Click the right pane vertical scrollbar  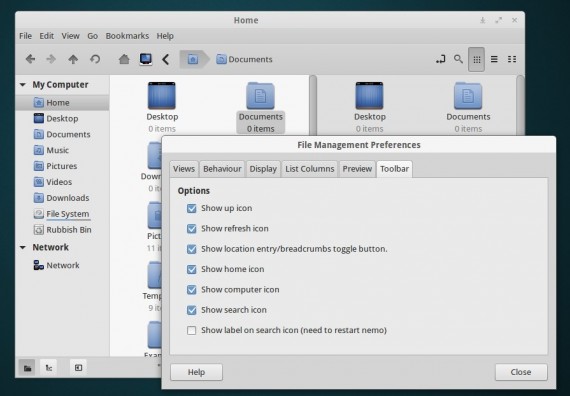520,105
